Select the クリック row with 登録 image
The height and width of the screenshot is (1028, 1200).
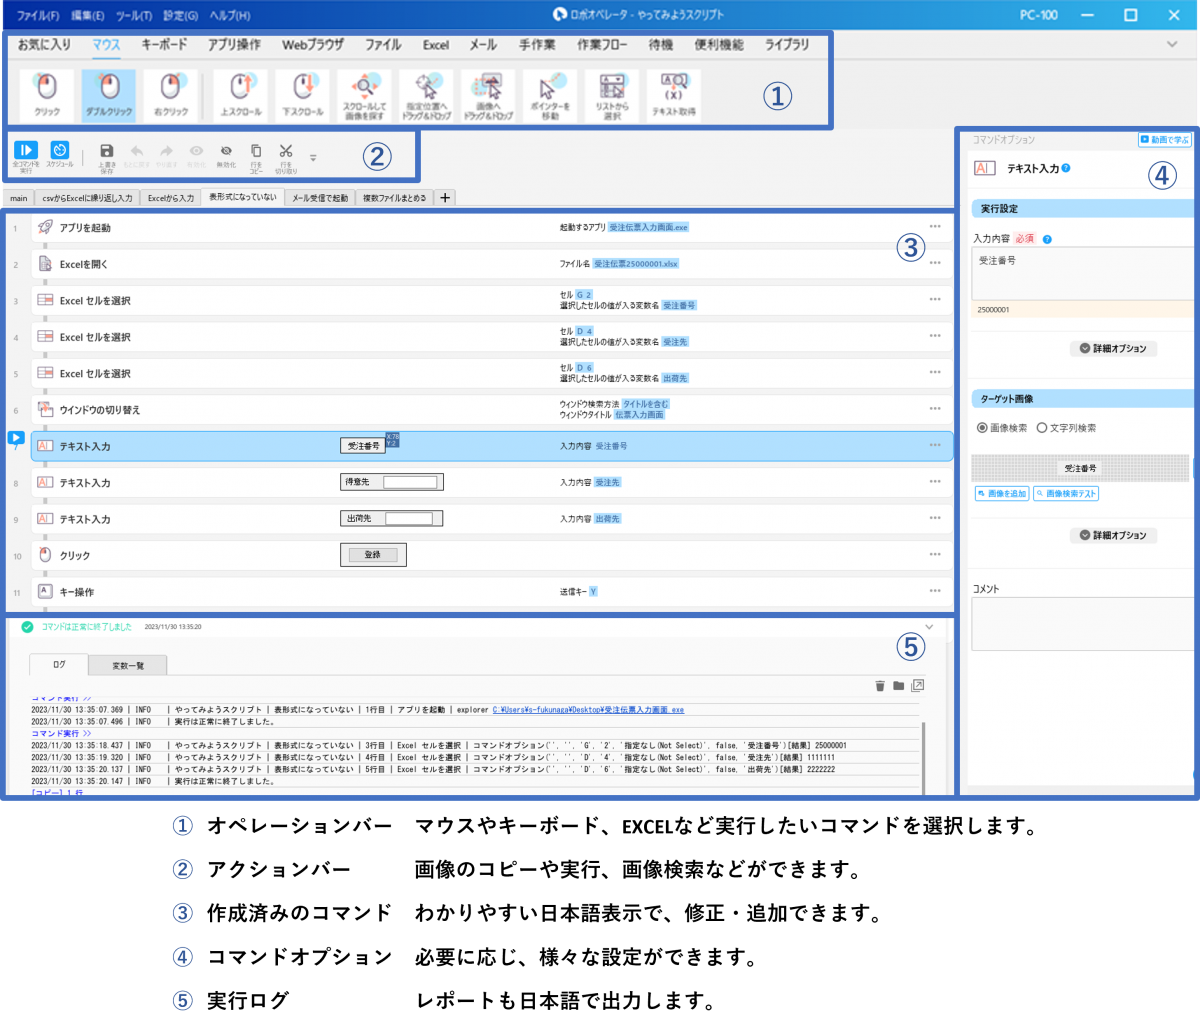click(492, 555)
